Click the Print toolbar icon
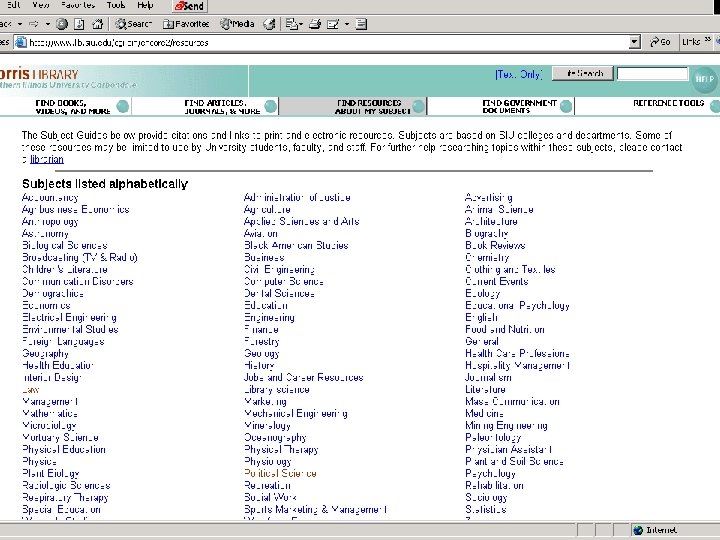 click(315, 24)
